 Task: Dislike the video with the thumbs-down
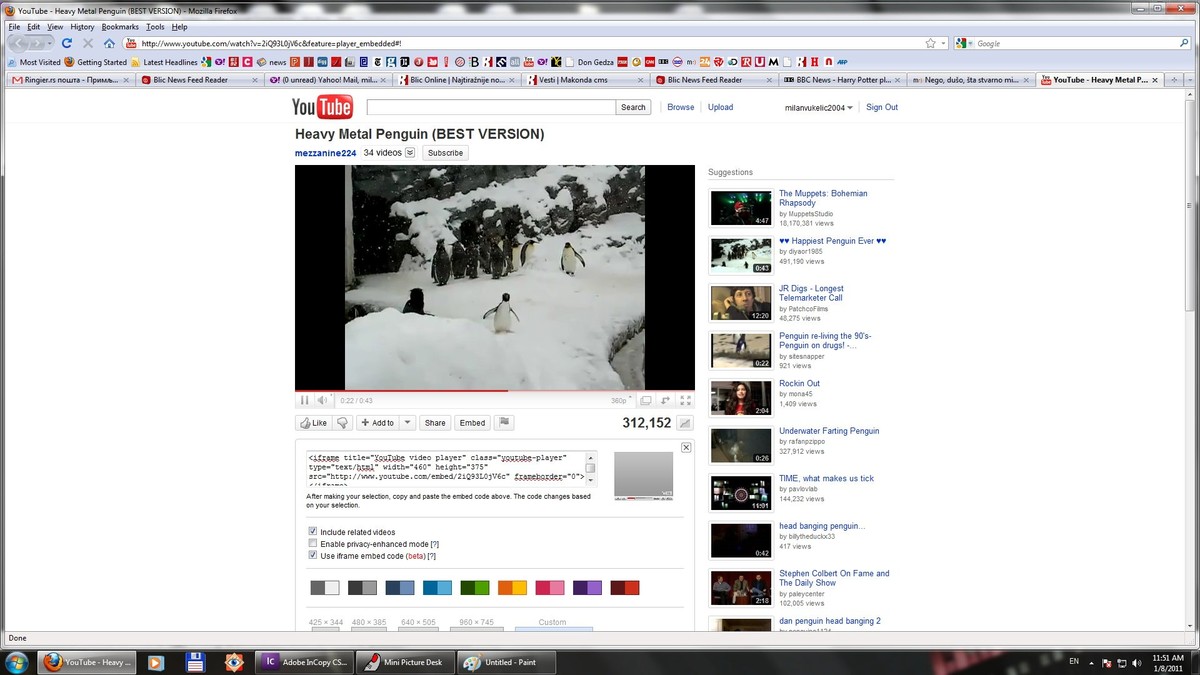[342, 422]
